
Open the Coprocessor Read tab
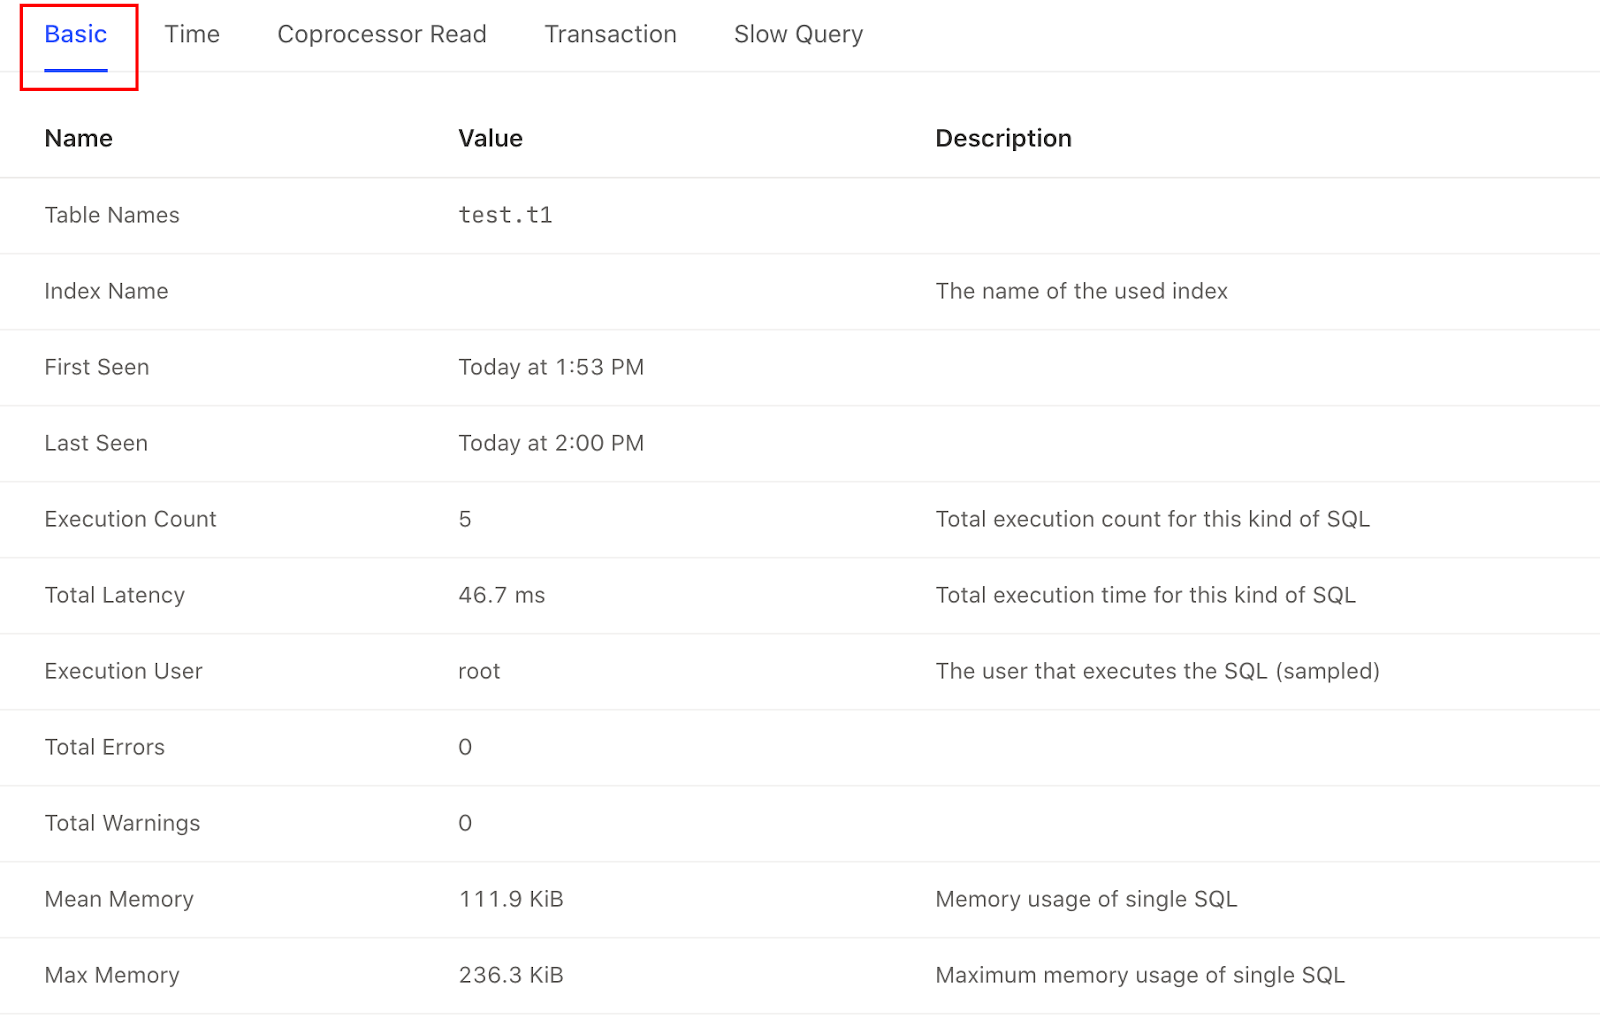coord(381,34)
